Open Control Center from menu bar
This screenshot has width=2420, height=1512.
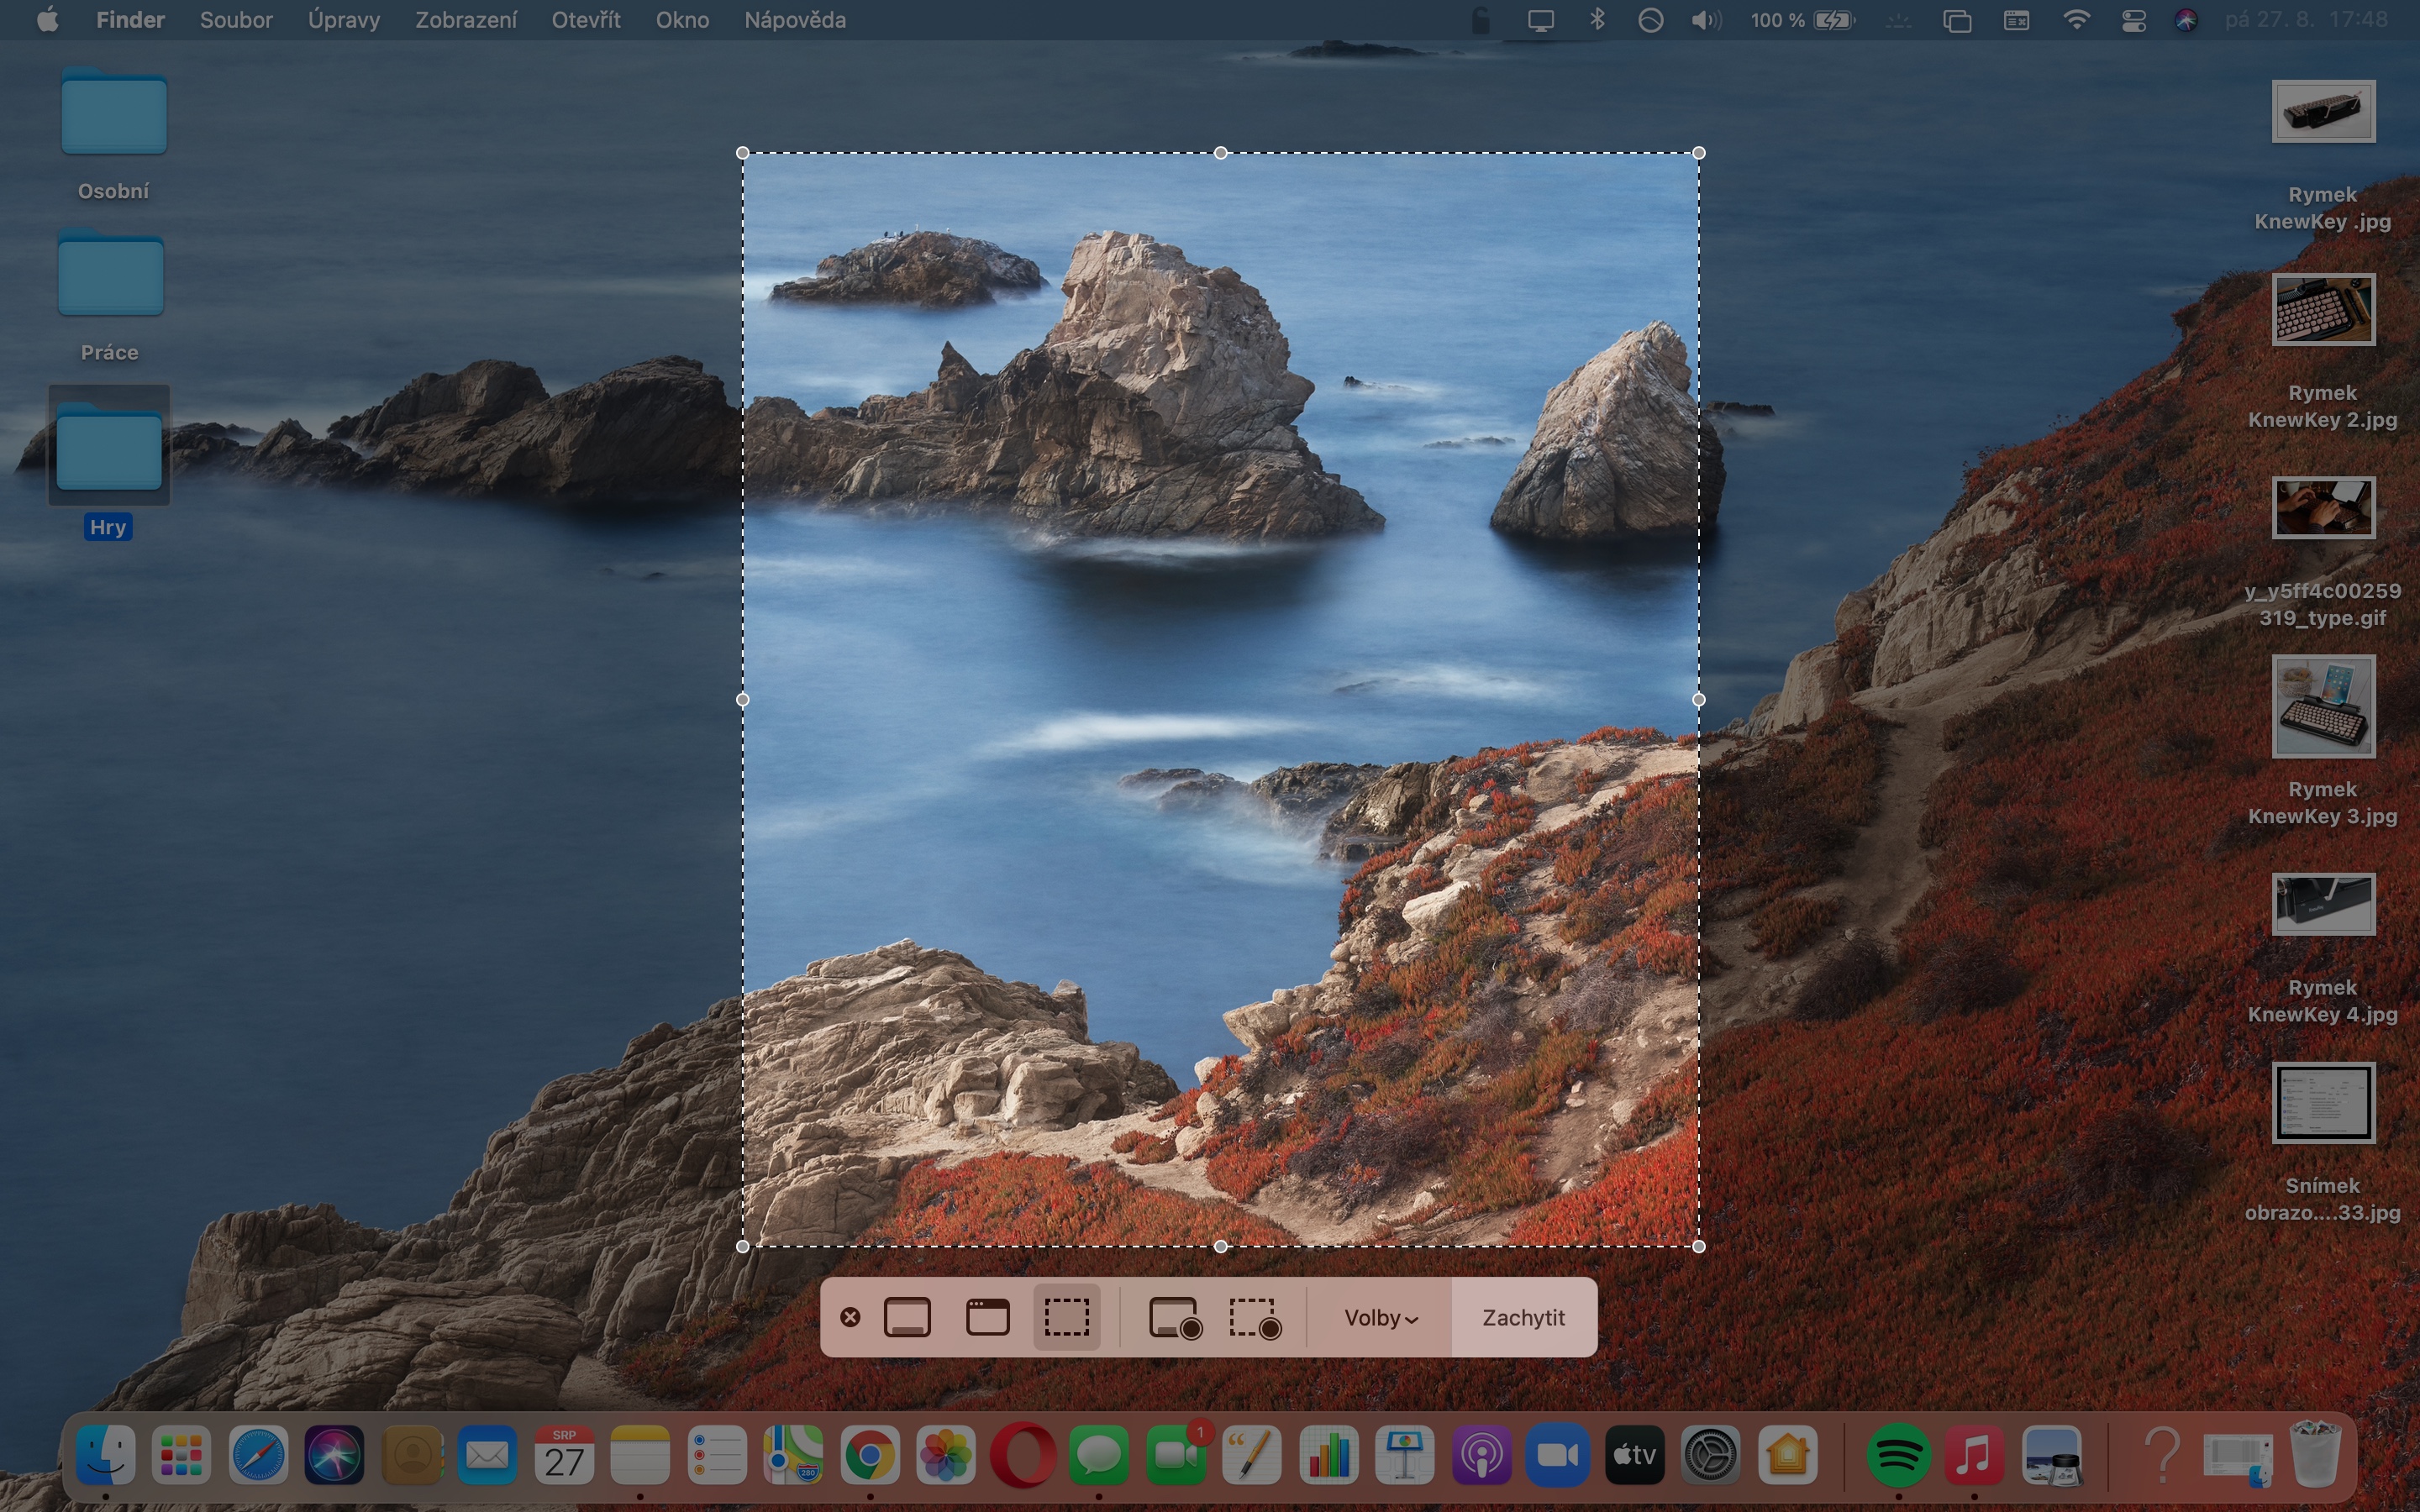(x=2133, y=20)
